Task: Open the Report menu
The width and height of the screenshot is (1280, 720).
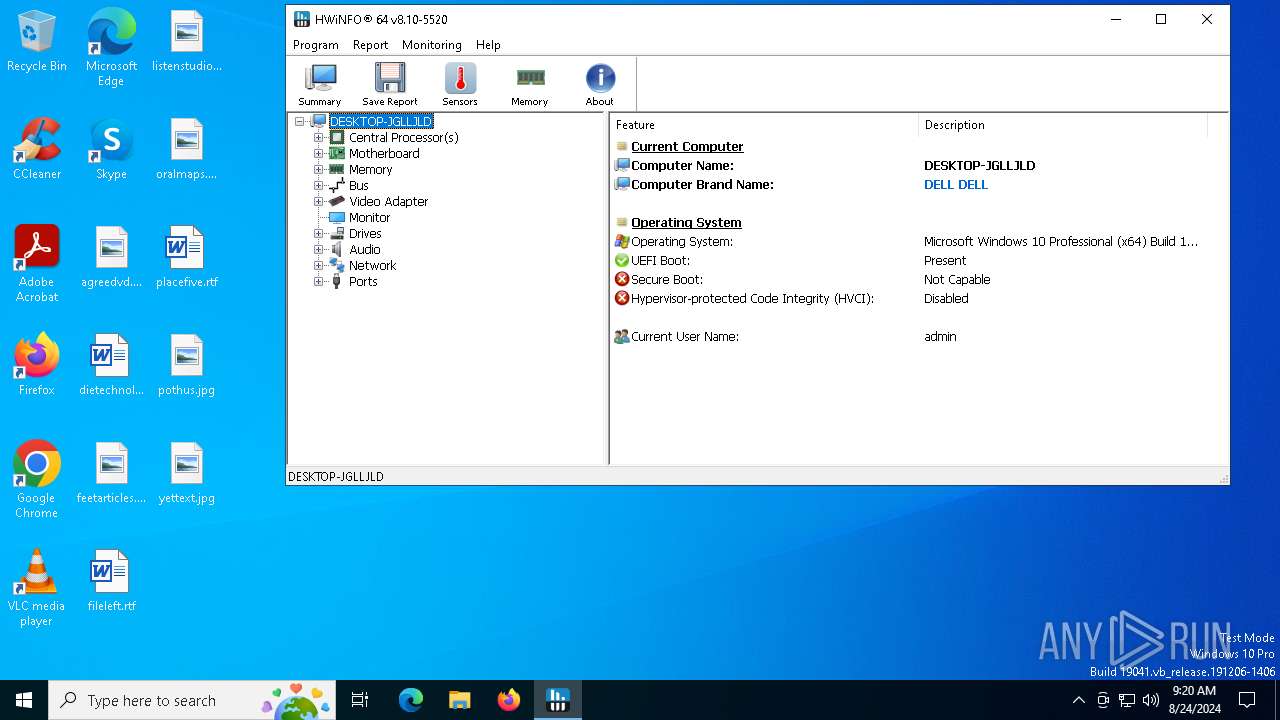Action: (370, 45)
